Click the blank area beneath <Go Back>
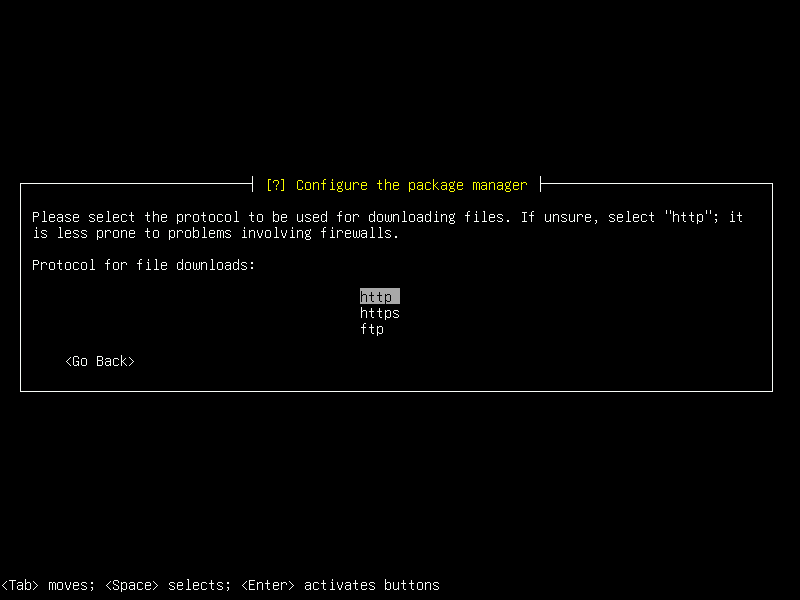The height and width of the screenshot is (600, 800). click(x=99, y=378)
